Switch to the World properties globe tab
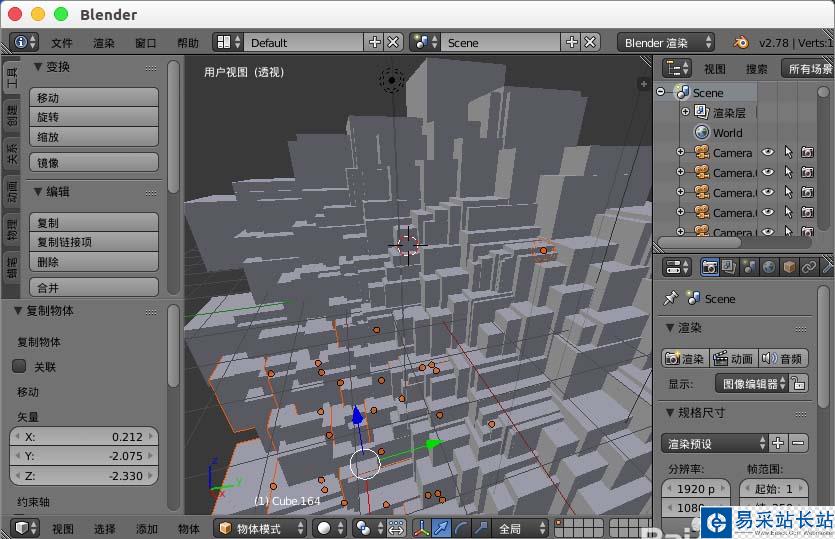 pyautogui.click(x=768, y=266)
